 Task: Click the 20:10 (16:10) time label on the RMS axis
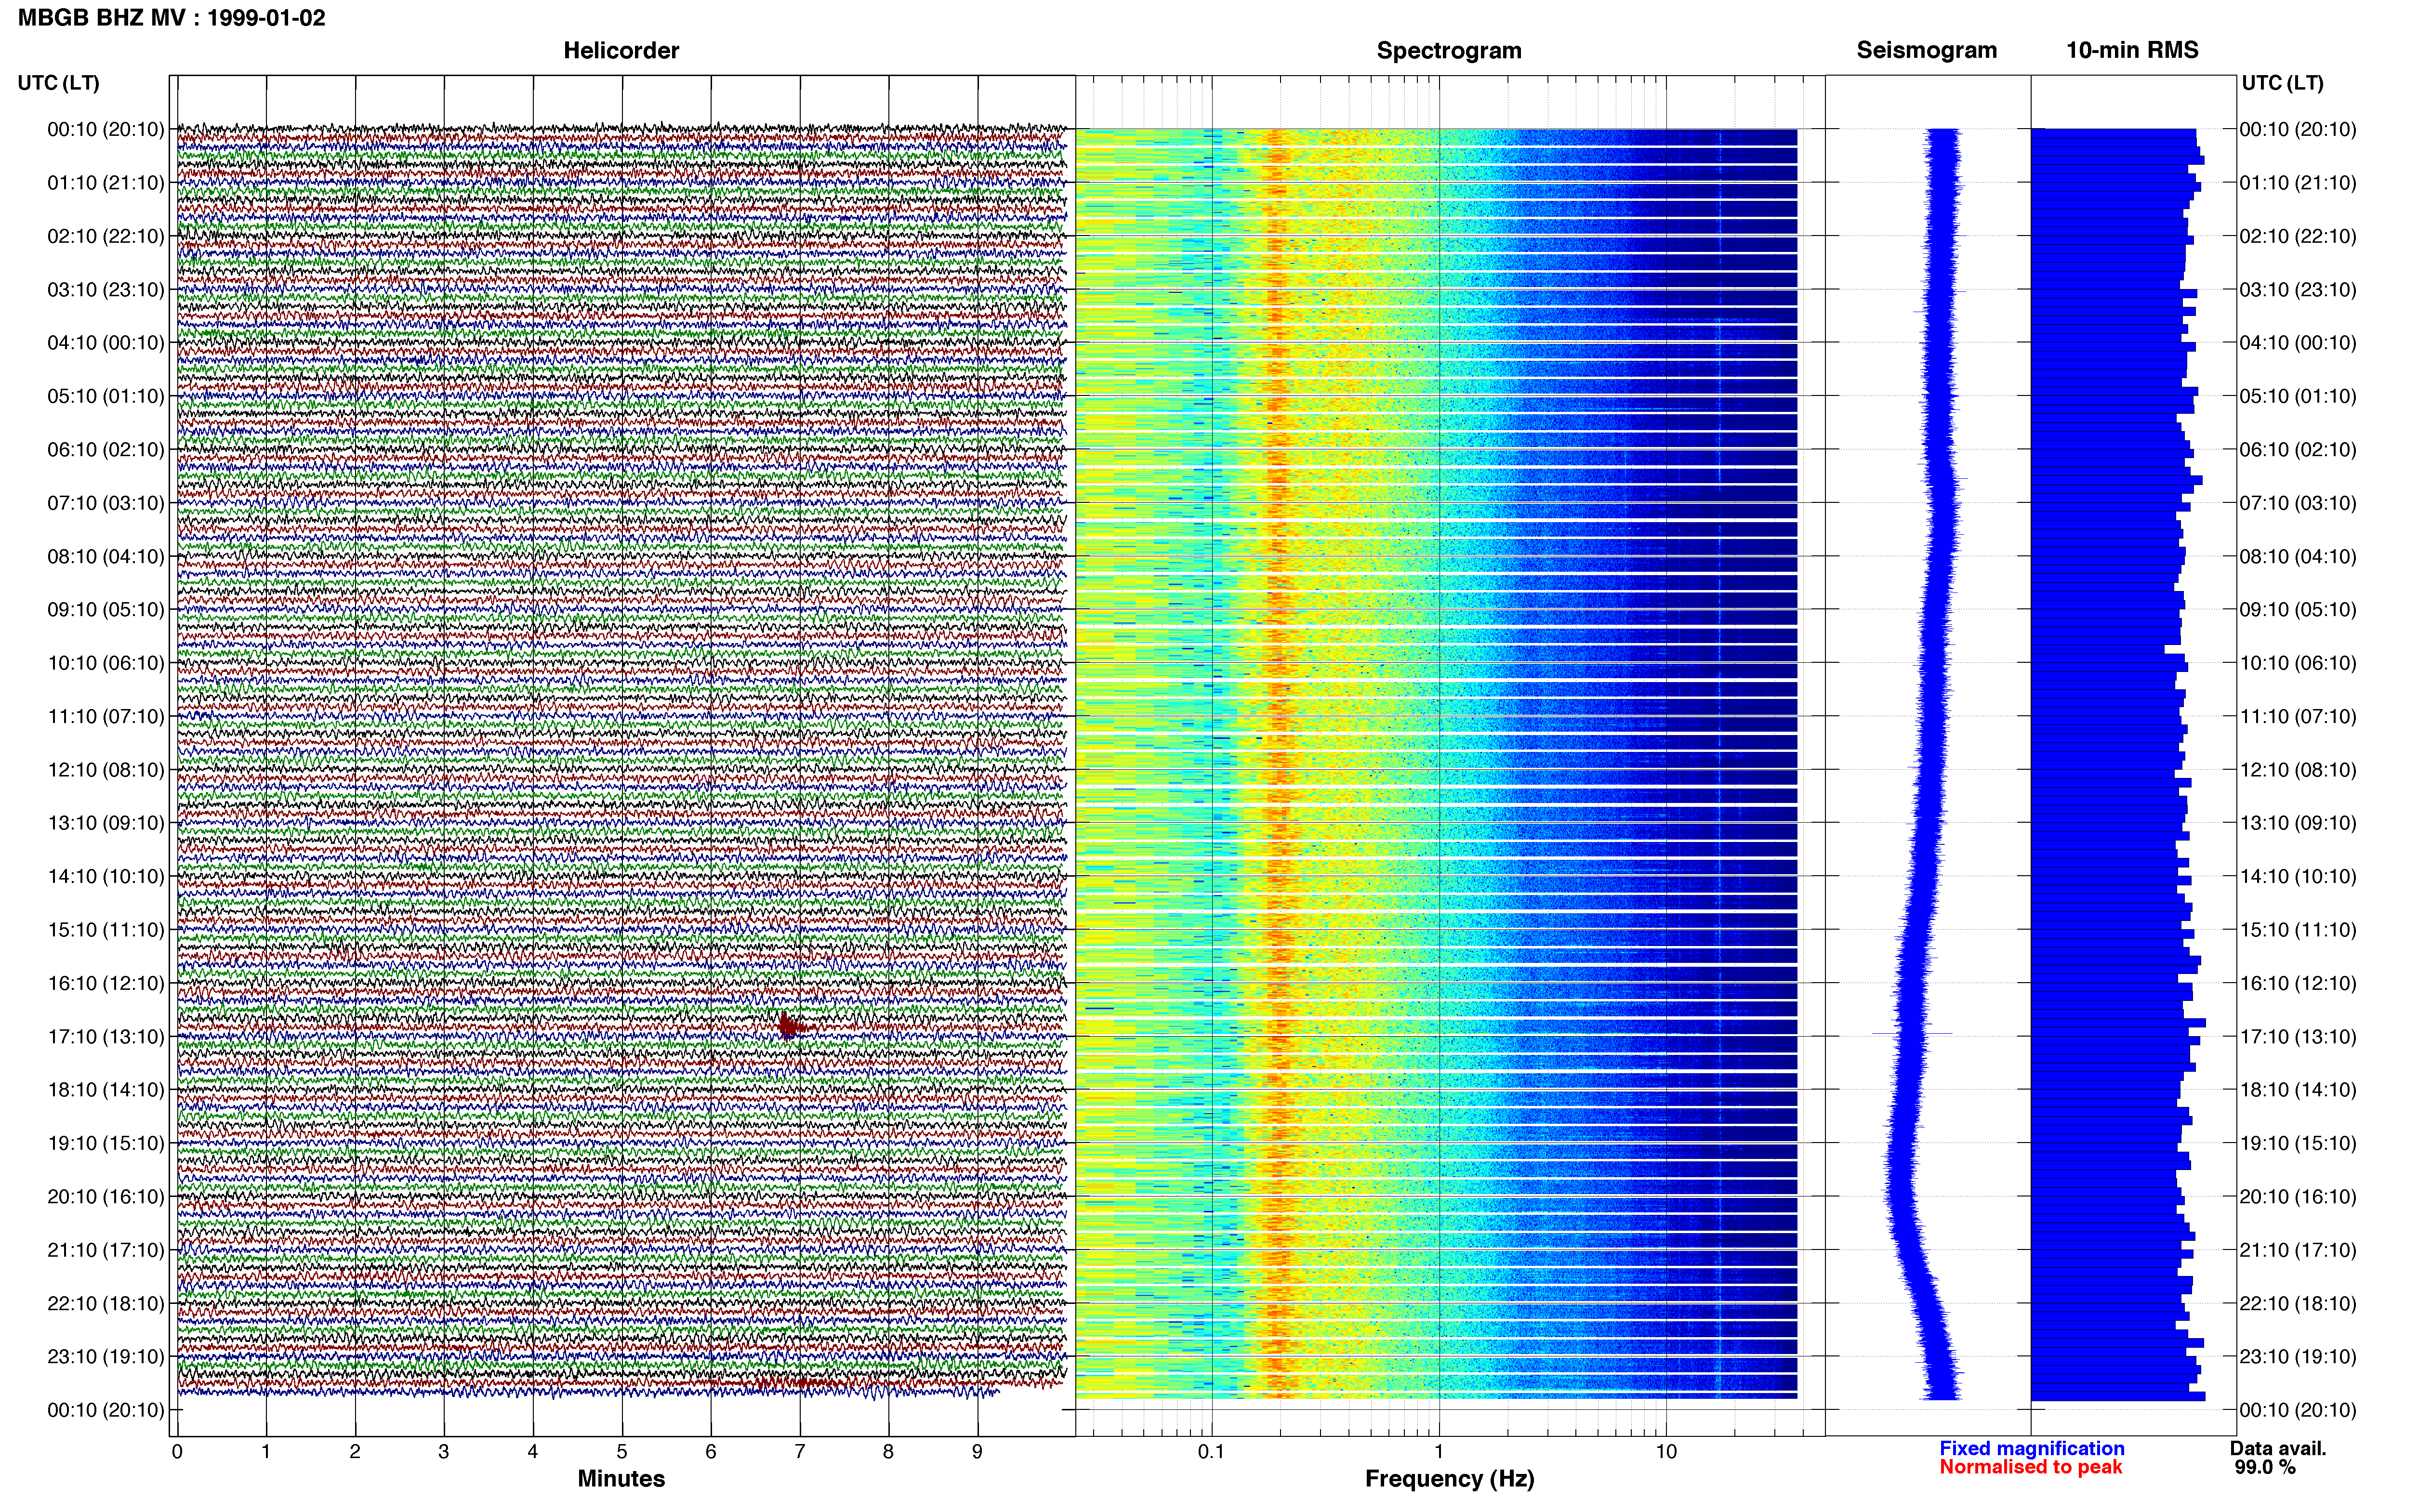2298,1197
